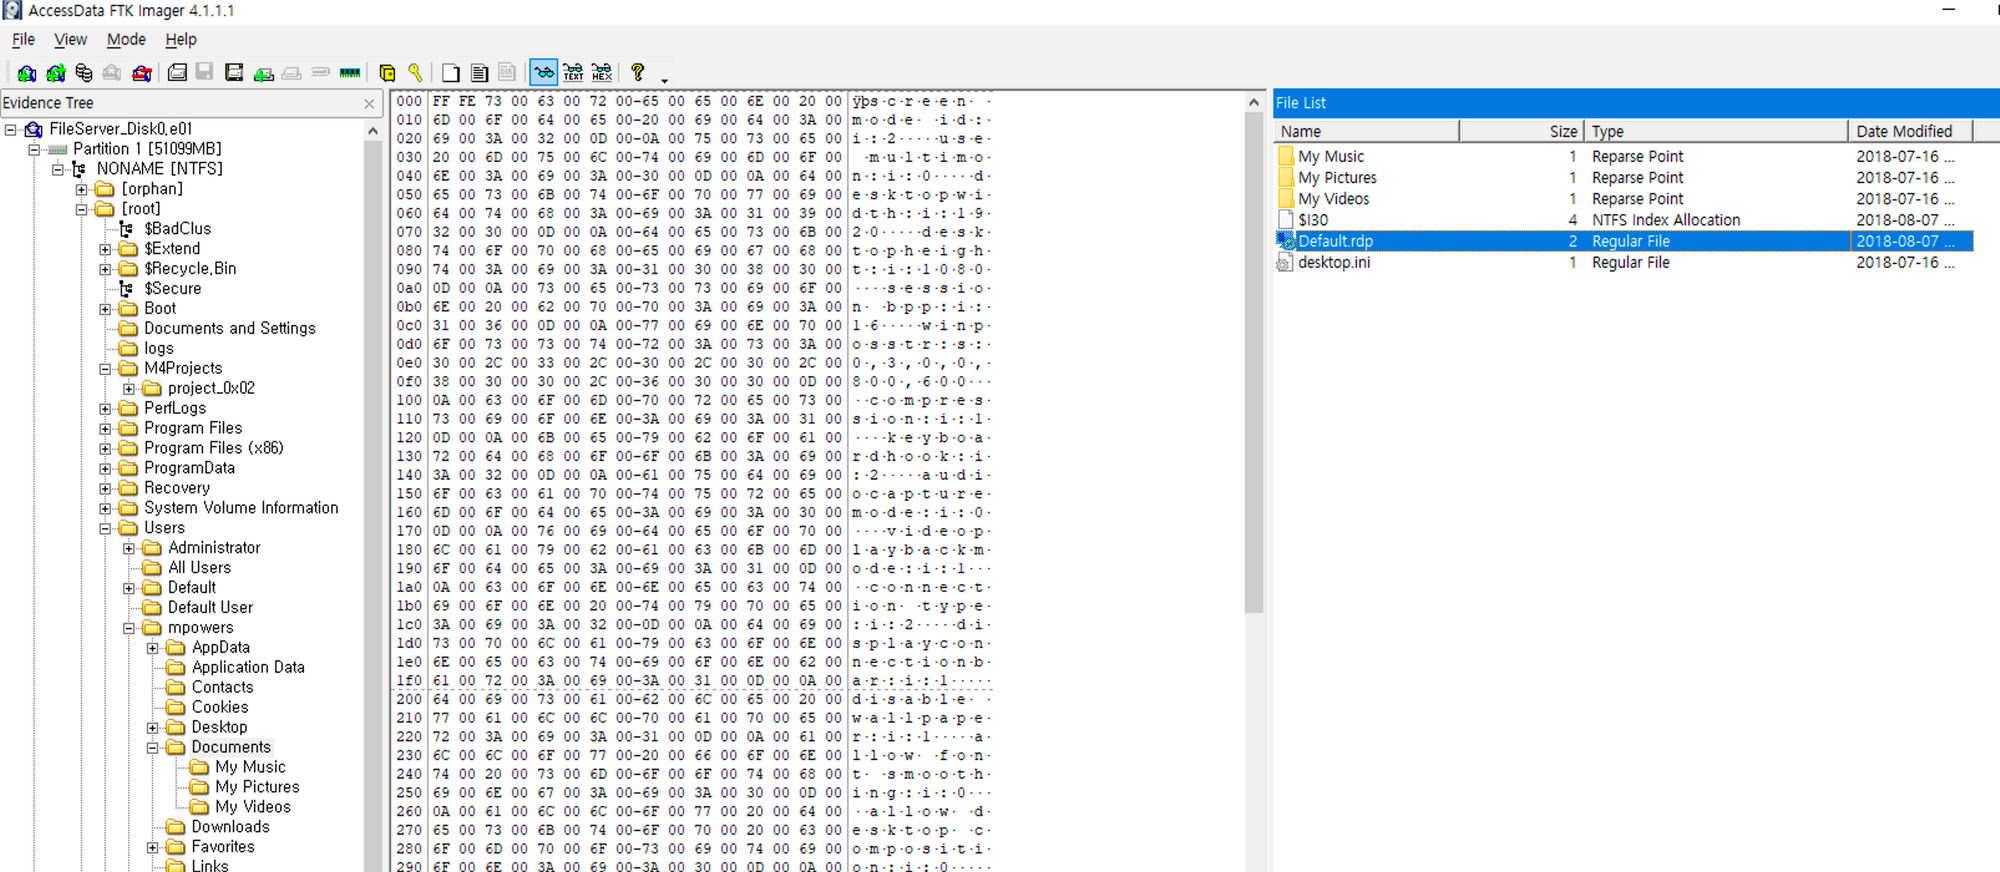Screen dimensions: 2000x872
Task: Select Default.rdp in the File List
Action: 1623,241
